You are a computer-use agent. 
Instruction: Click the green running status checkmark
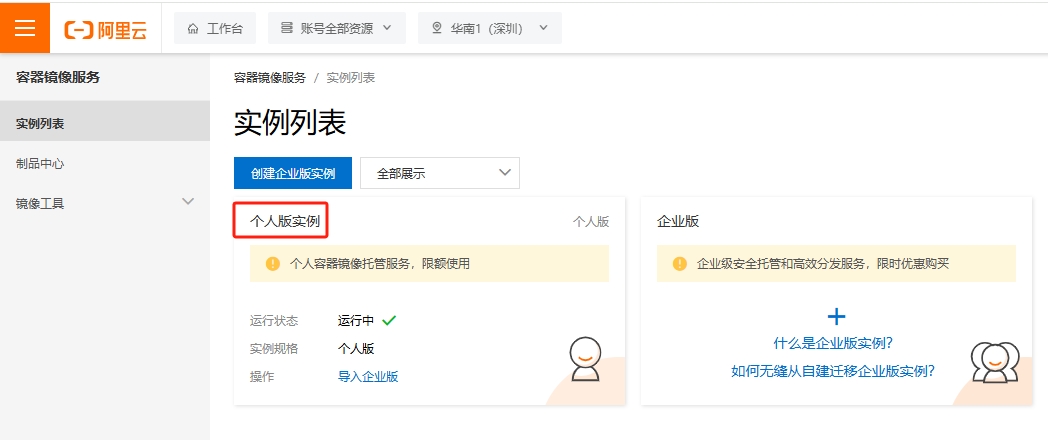coord(389,321)
